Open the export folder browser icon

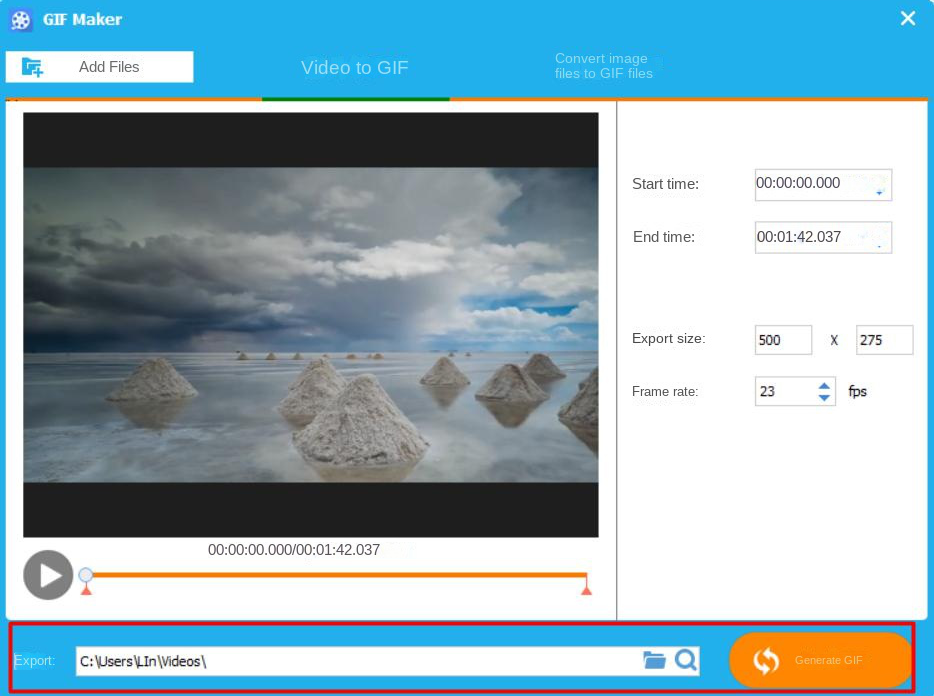[655, 660]
